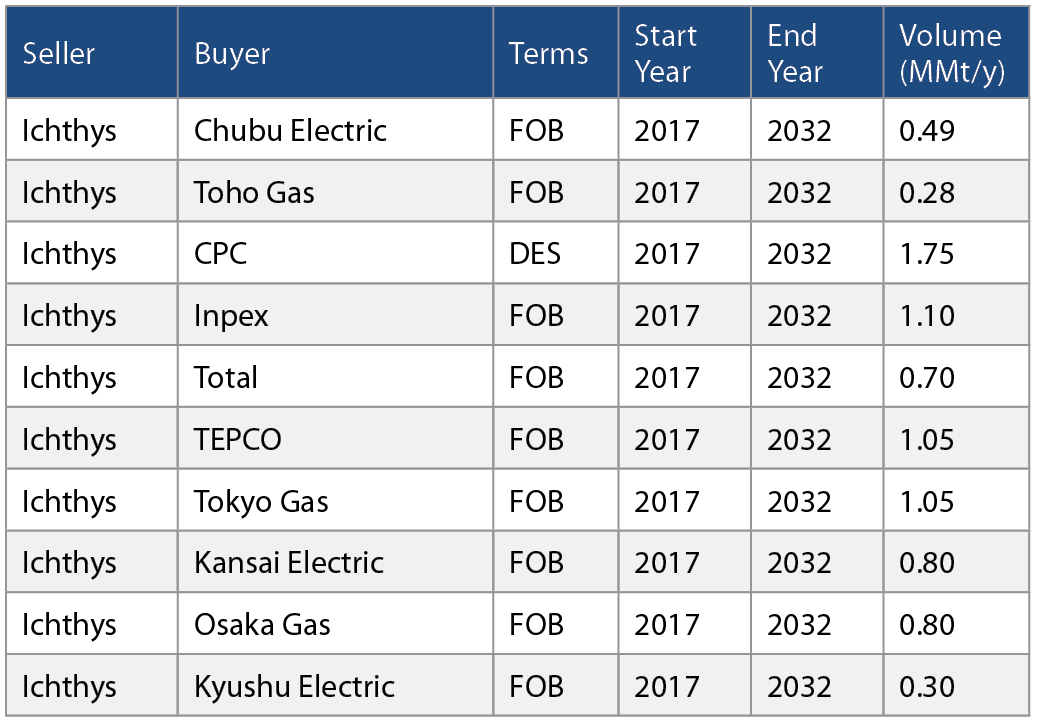Click the Inpex buyer cell
1037x724 pixels.
(x=335, y=315)
